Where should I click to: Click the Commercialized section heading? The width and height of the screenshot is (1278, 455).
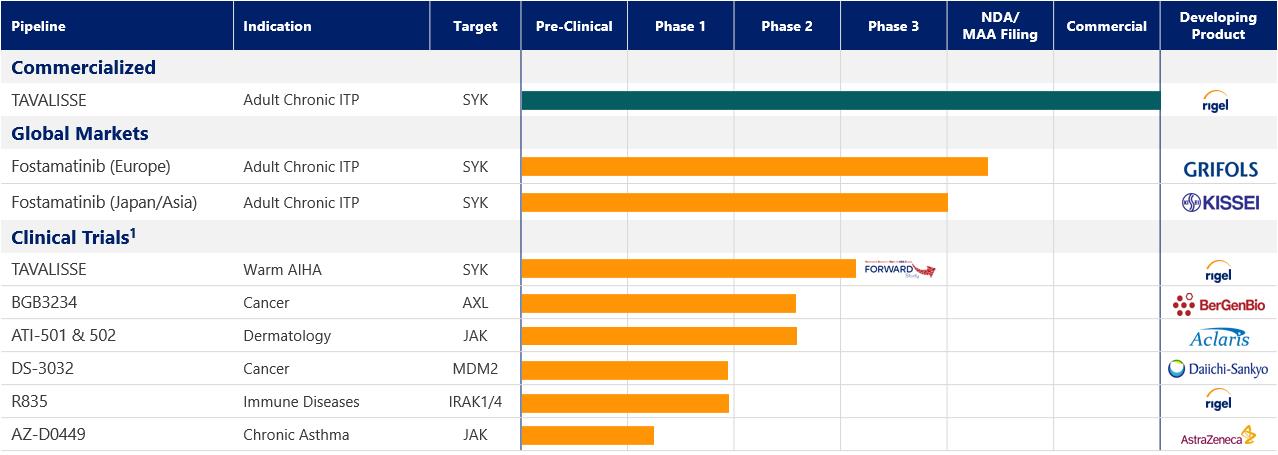(x=83, y=67)
